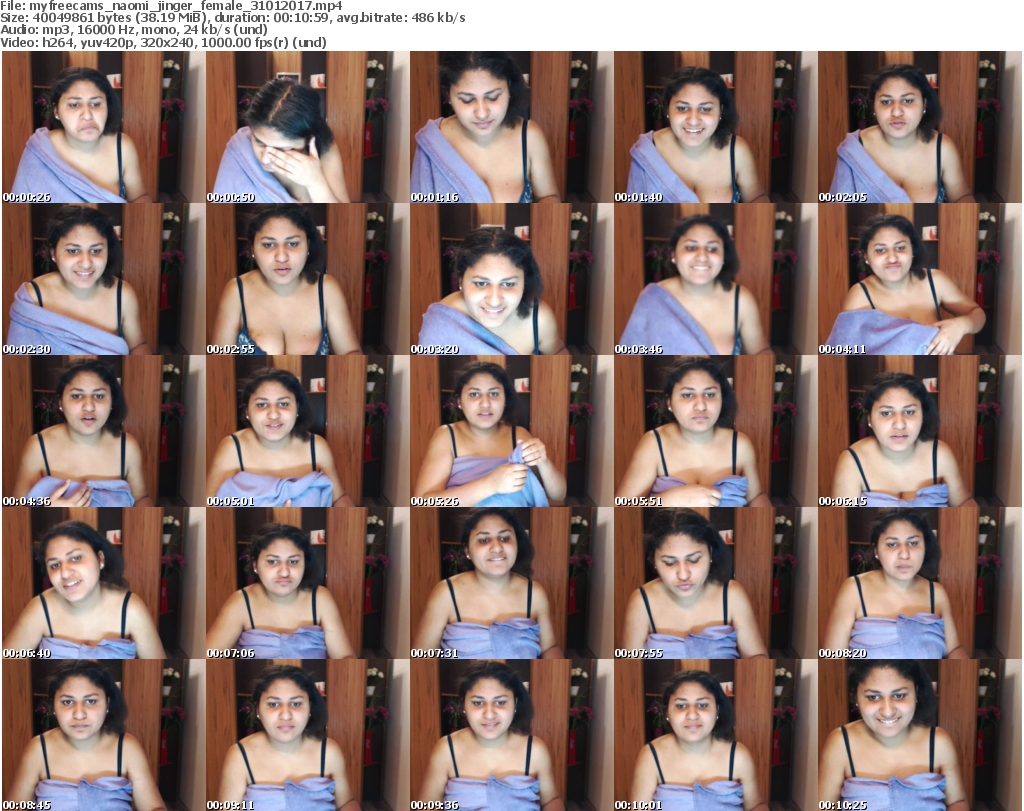Click the File name line in header

coord(173,6)
